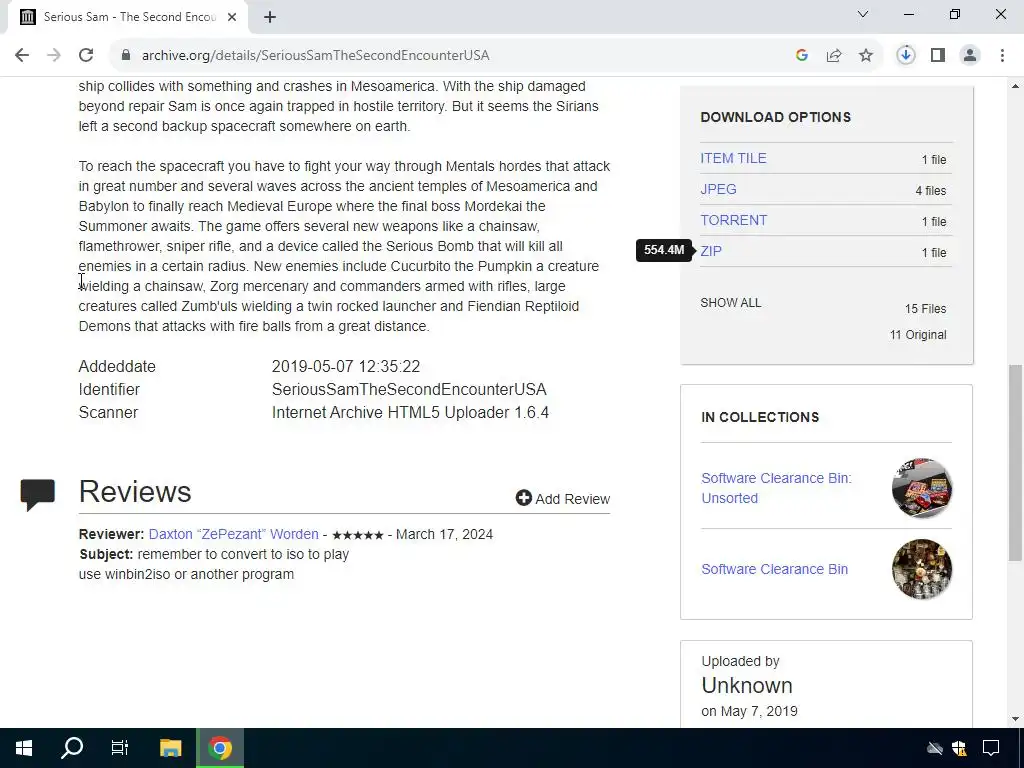Click Software Clearance Bin: Unsorted thumbnail

pos(921,488)
